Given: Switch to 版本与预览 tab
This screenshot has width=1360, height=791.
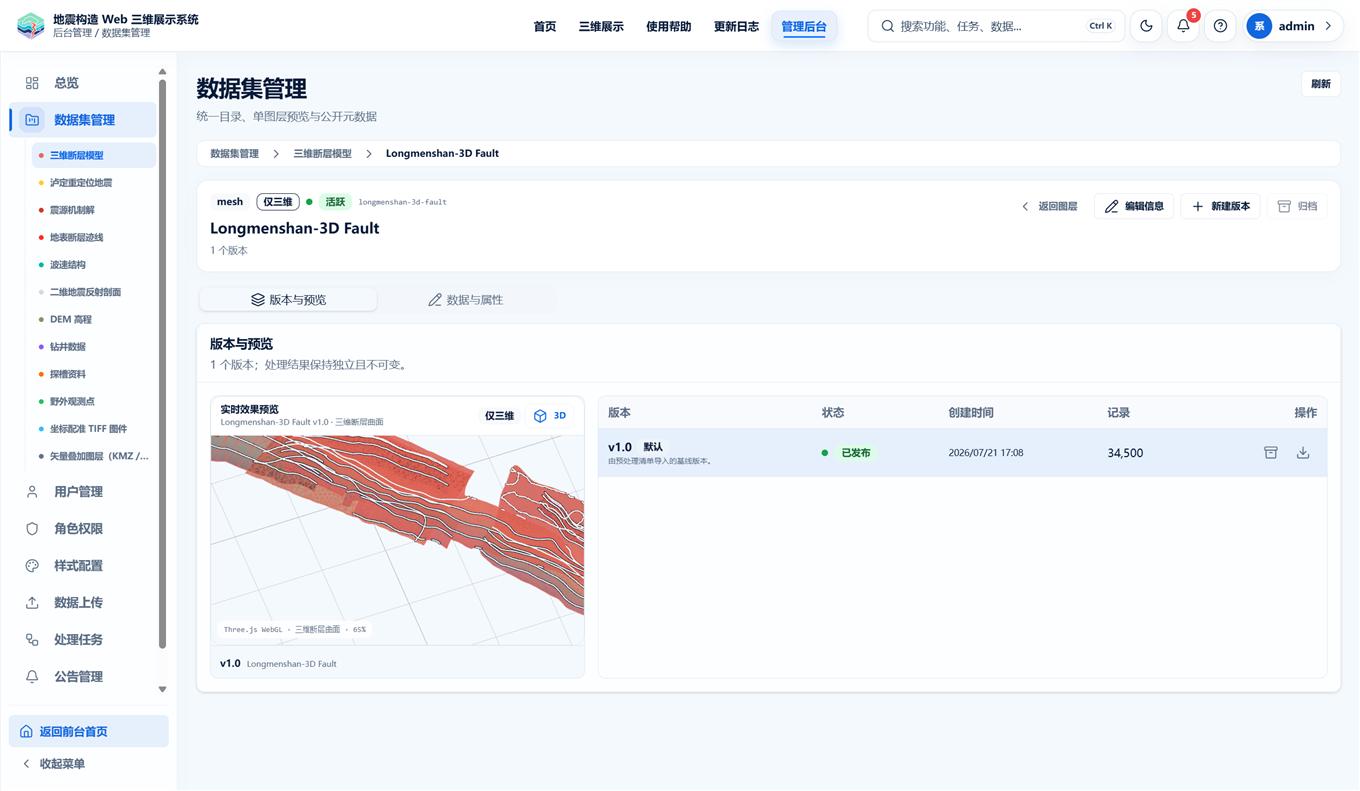Looking at the screenshot, I should tap(288, 299).
